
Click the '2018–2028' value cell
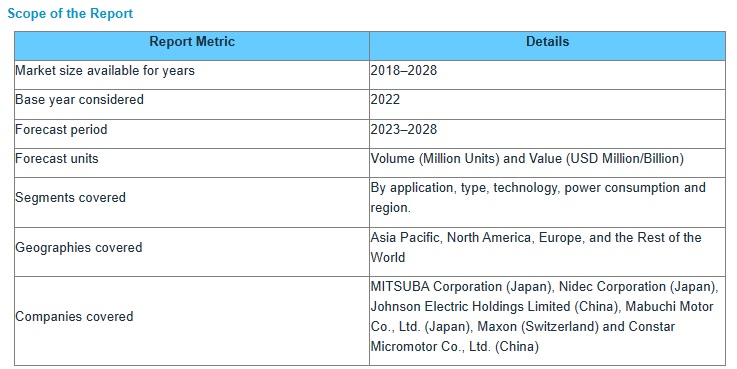[547, 75]
